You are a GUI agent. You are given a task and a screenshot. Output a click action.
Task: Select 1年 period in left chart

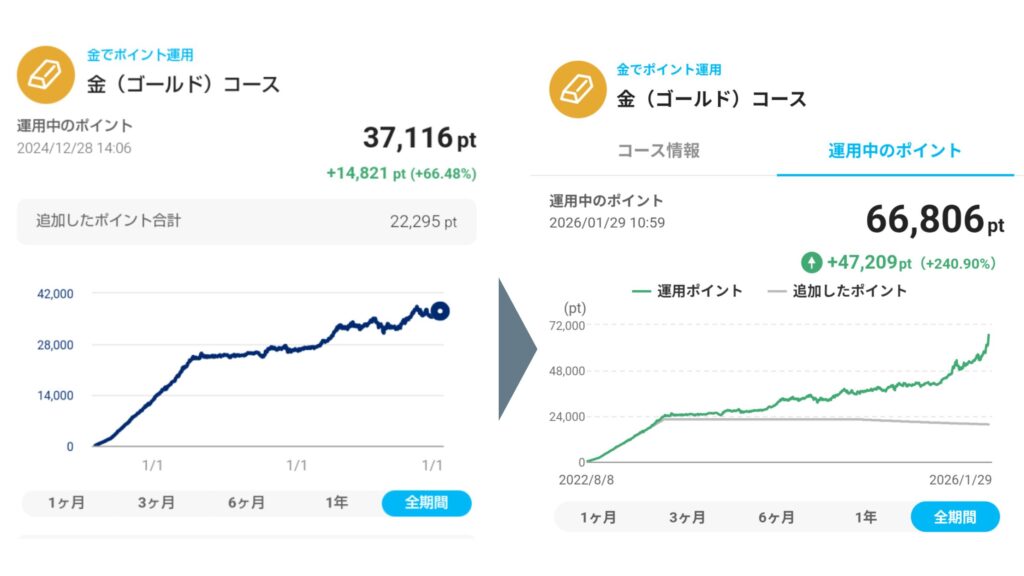336,503
